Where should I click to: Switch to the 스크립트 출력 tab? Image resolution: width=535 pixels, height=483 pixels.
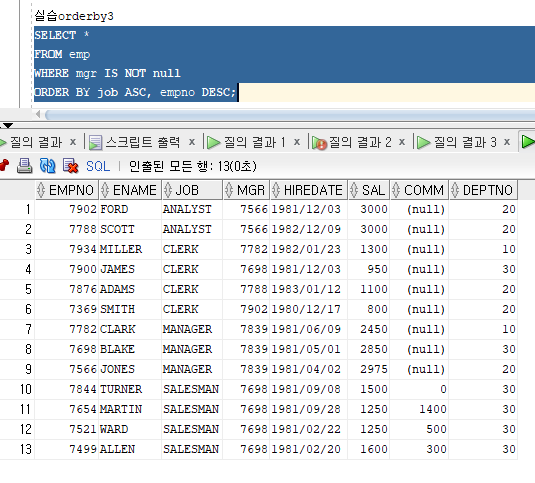[143, 142]
